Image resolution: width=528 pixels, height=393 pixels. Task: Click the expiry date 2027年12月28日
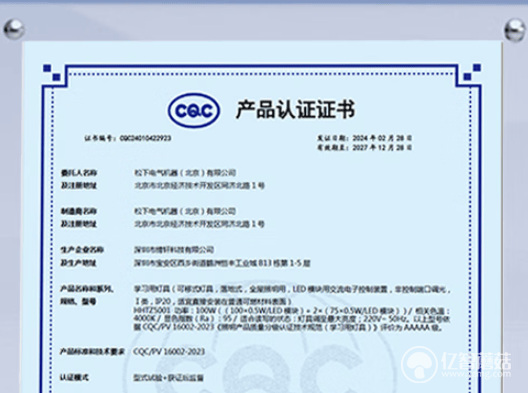click(x=382, y=148)
